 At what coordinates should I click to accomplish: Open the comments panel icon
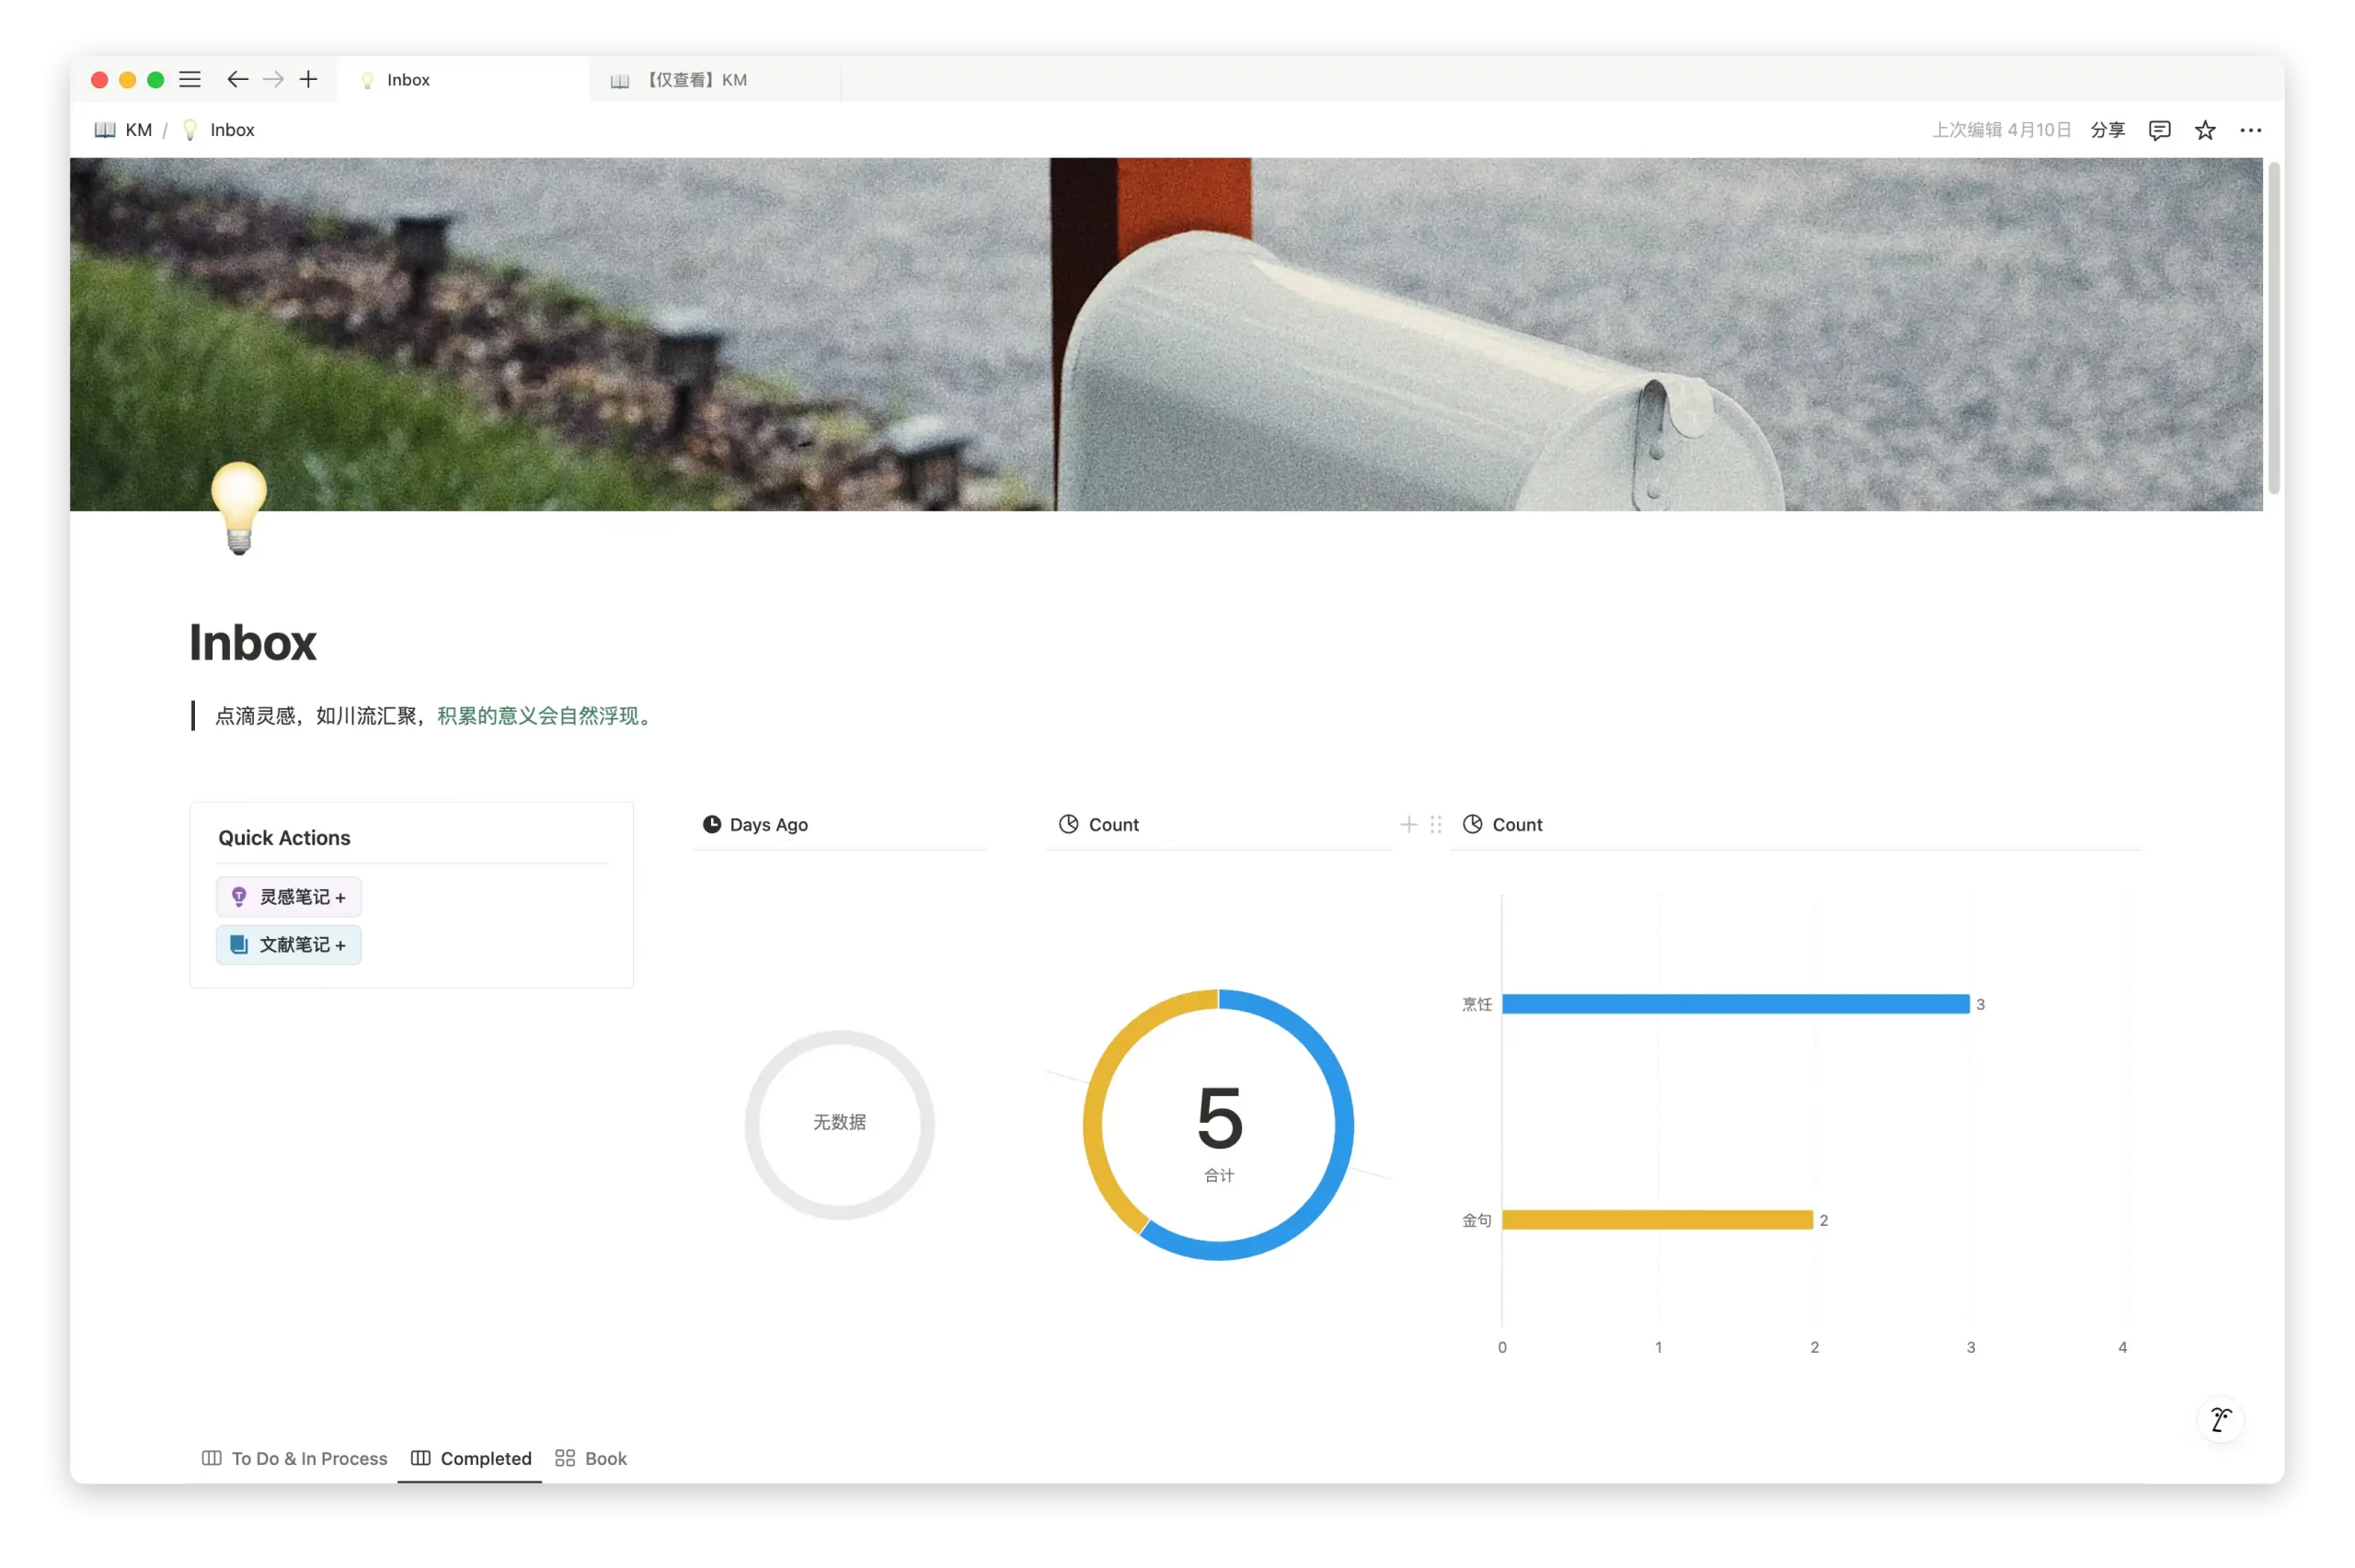2159,130
